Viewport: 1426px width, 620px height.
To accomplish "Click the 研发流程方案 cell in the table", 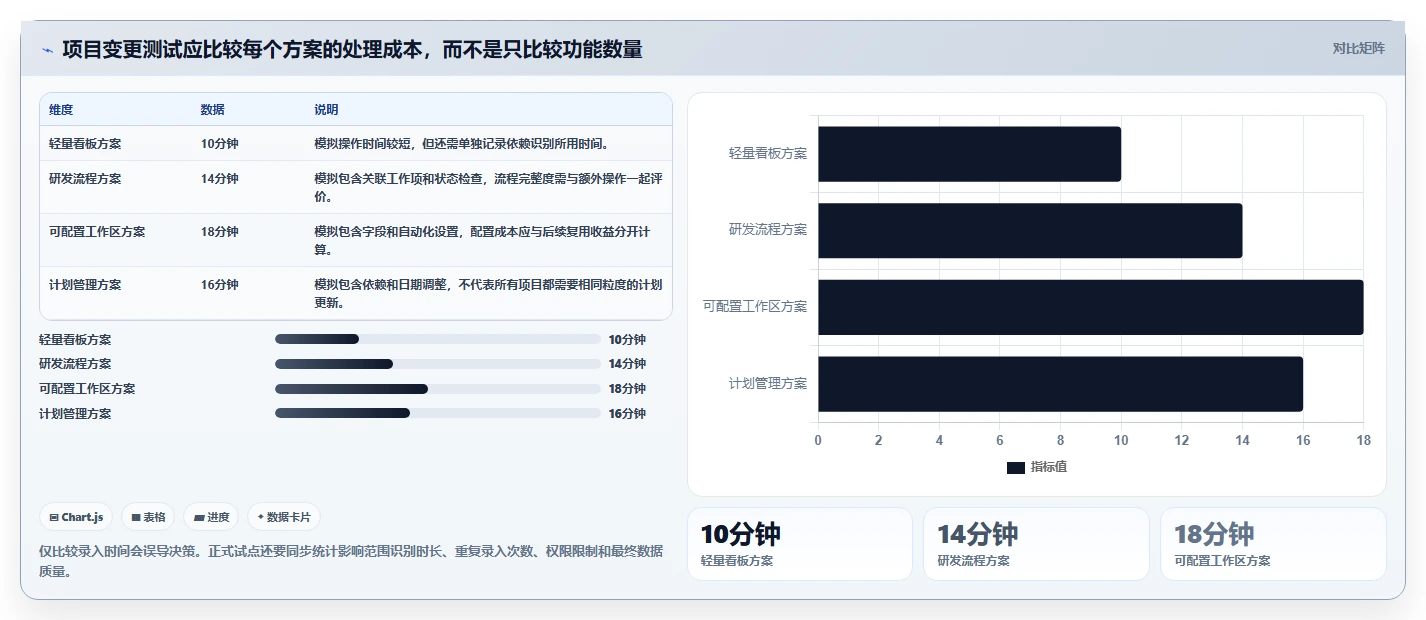I will 85,179.
